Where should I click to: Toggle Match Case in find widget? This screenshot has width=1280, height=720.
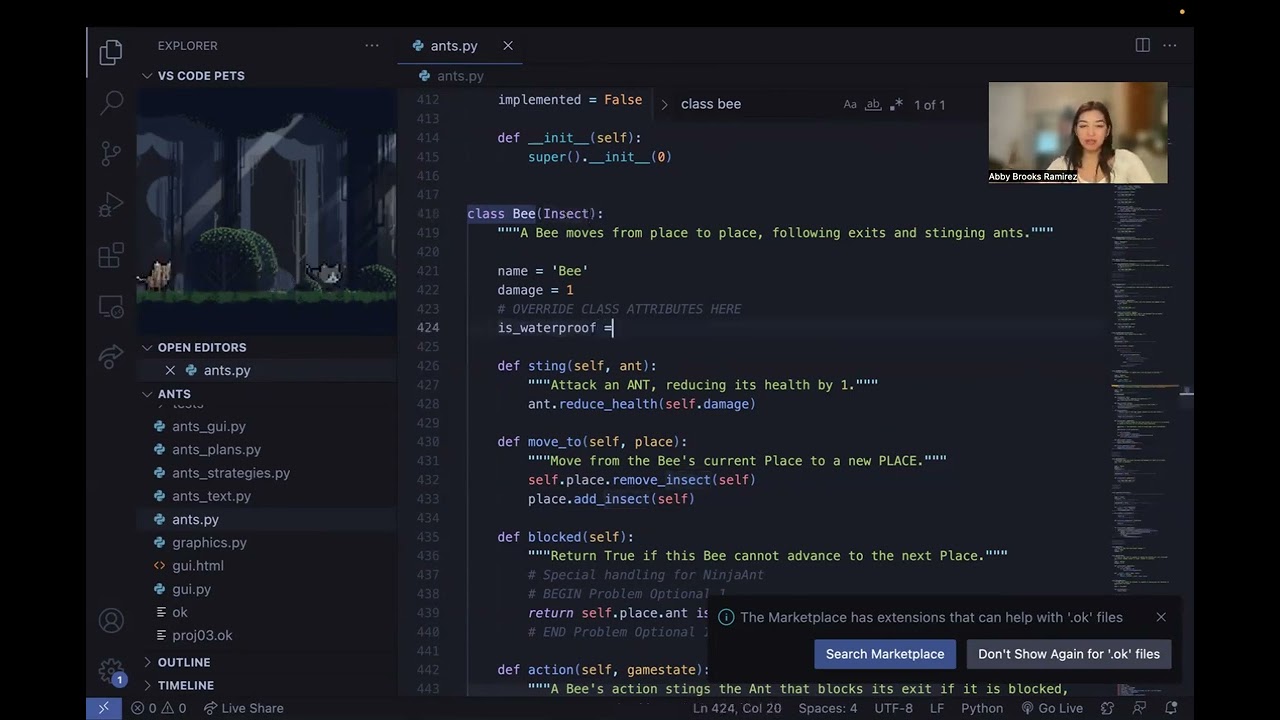click(850, 104)
